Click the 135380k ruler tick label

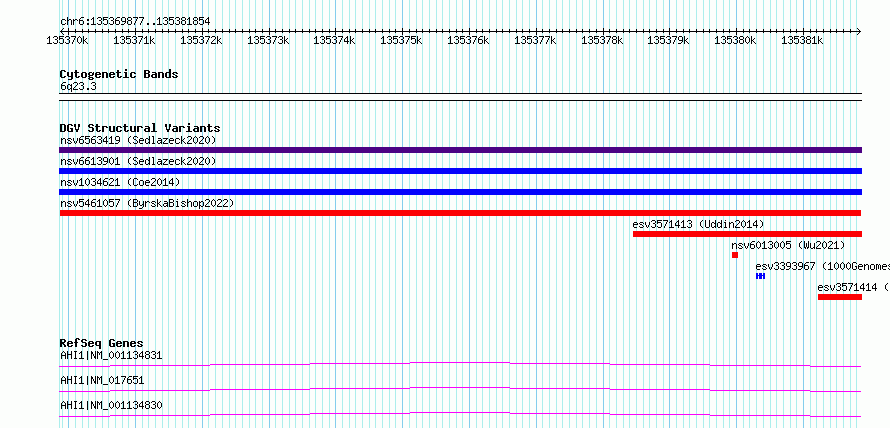click(736, 40)
